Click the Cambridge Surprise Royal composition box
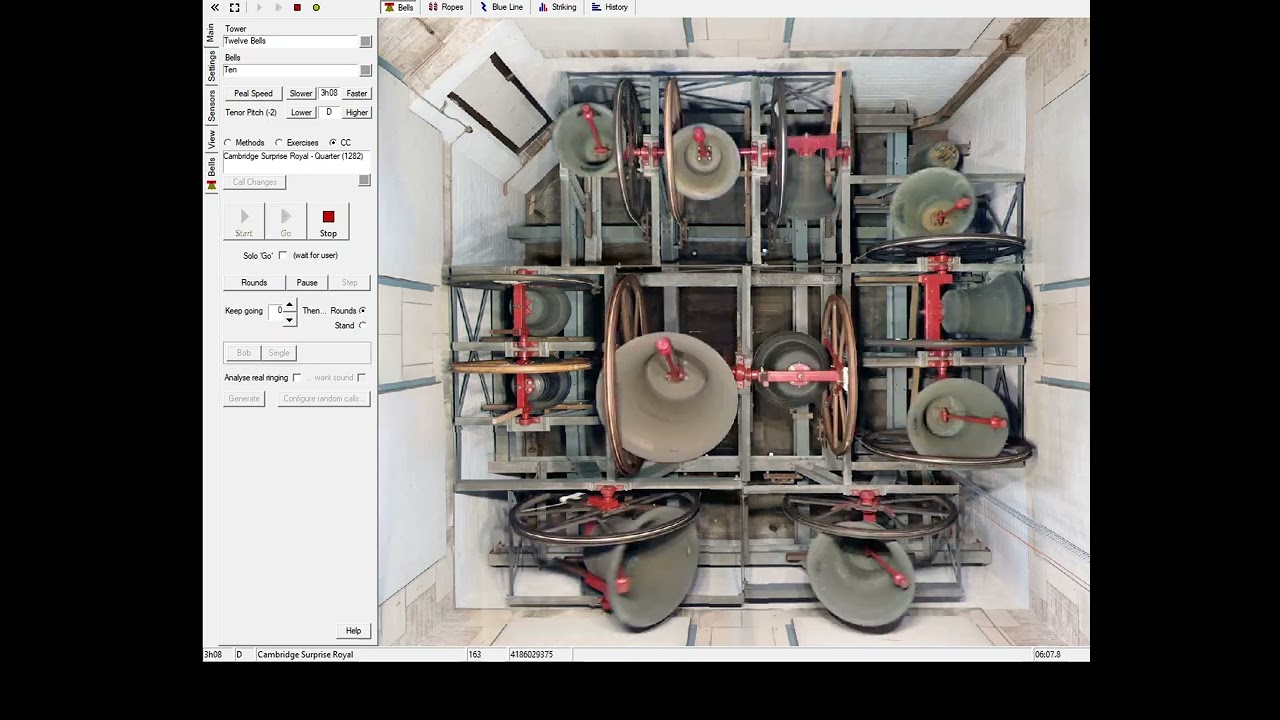The height and width of the screenshot is (720, 1280). [x=296, y=162]
